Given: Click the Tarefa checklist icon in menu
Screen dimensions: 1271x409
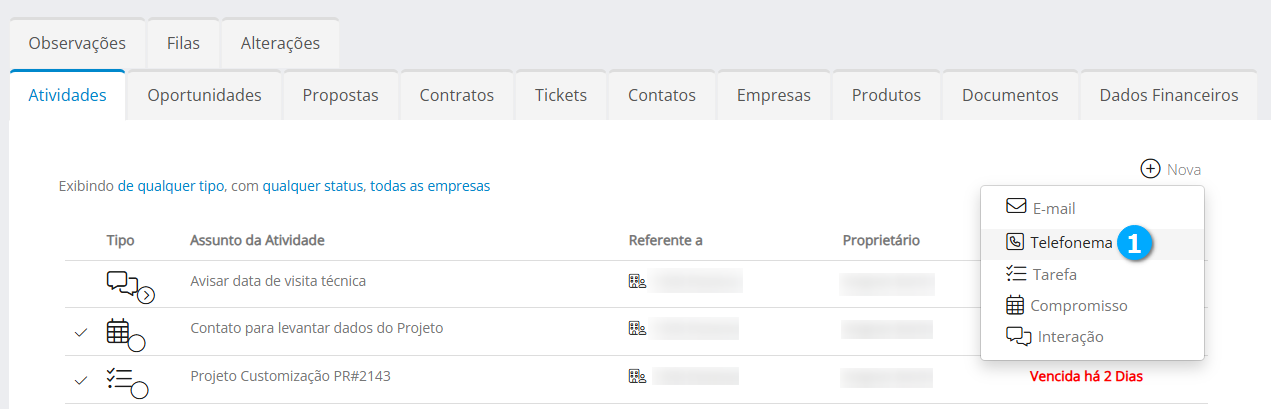Looking at the screenshot, I should click(x=1016, y=273).
